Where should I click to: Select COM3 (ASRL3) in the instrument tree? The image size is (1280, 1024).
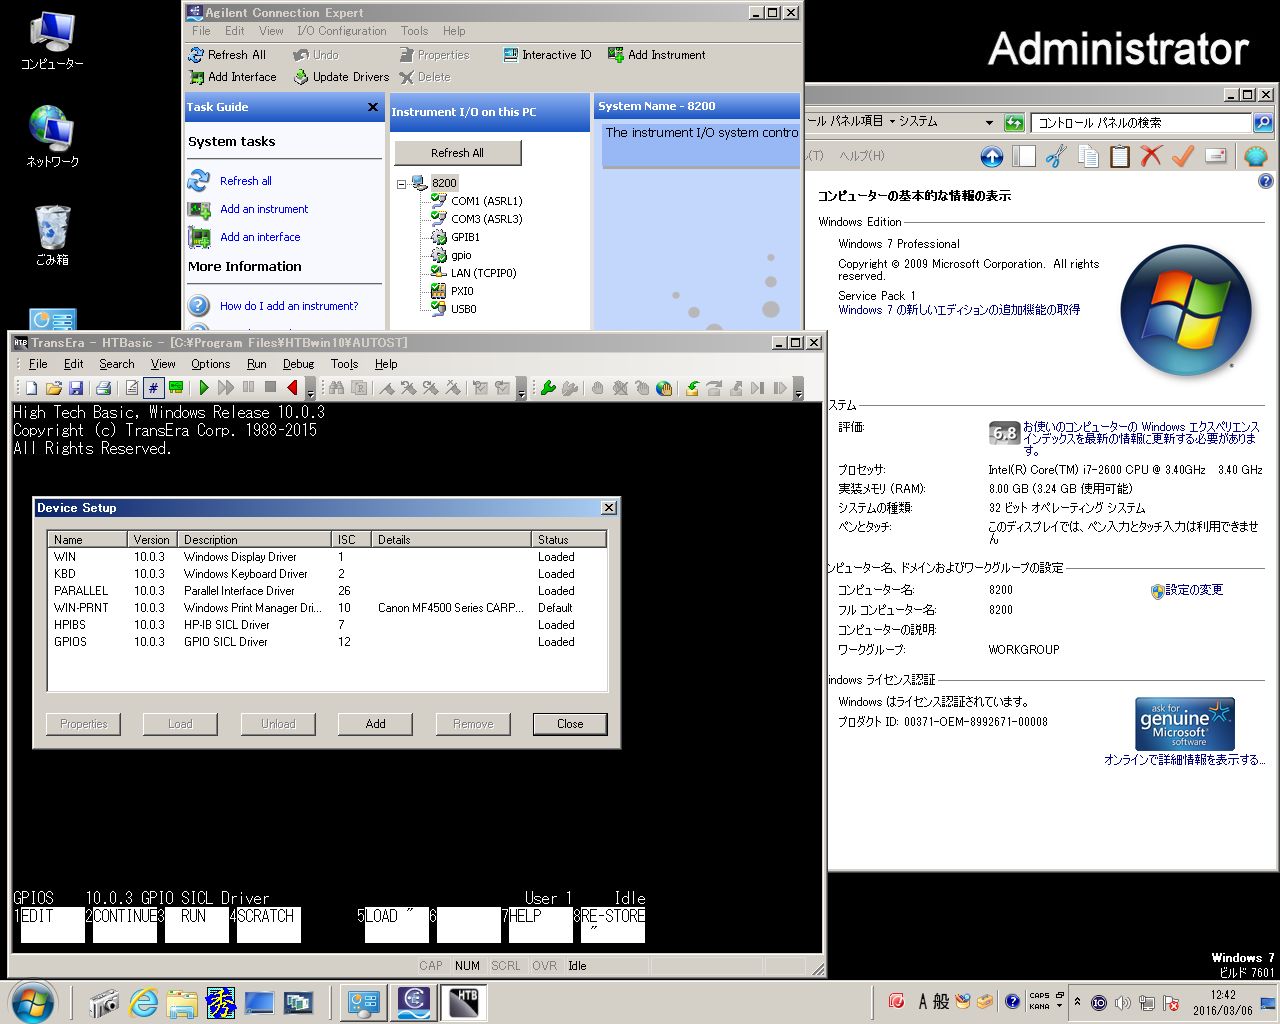pyautogui.click(x=486, y=219)
